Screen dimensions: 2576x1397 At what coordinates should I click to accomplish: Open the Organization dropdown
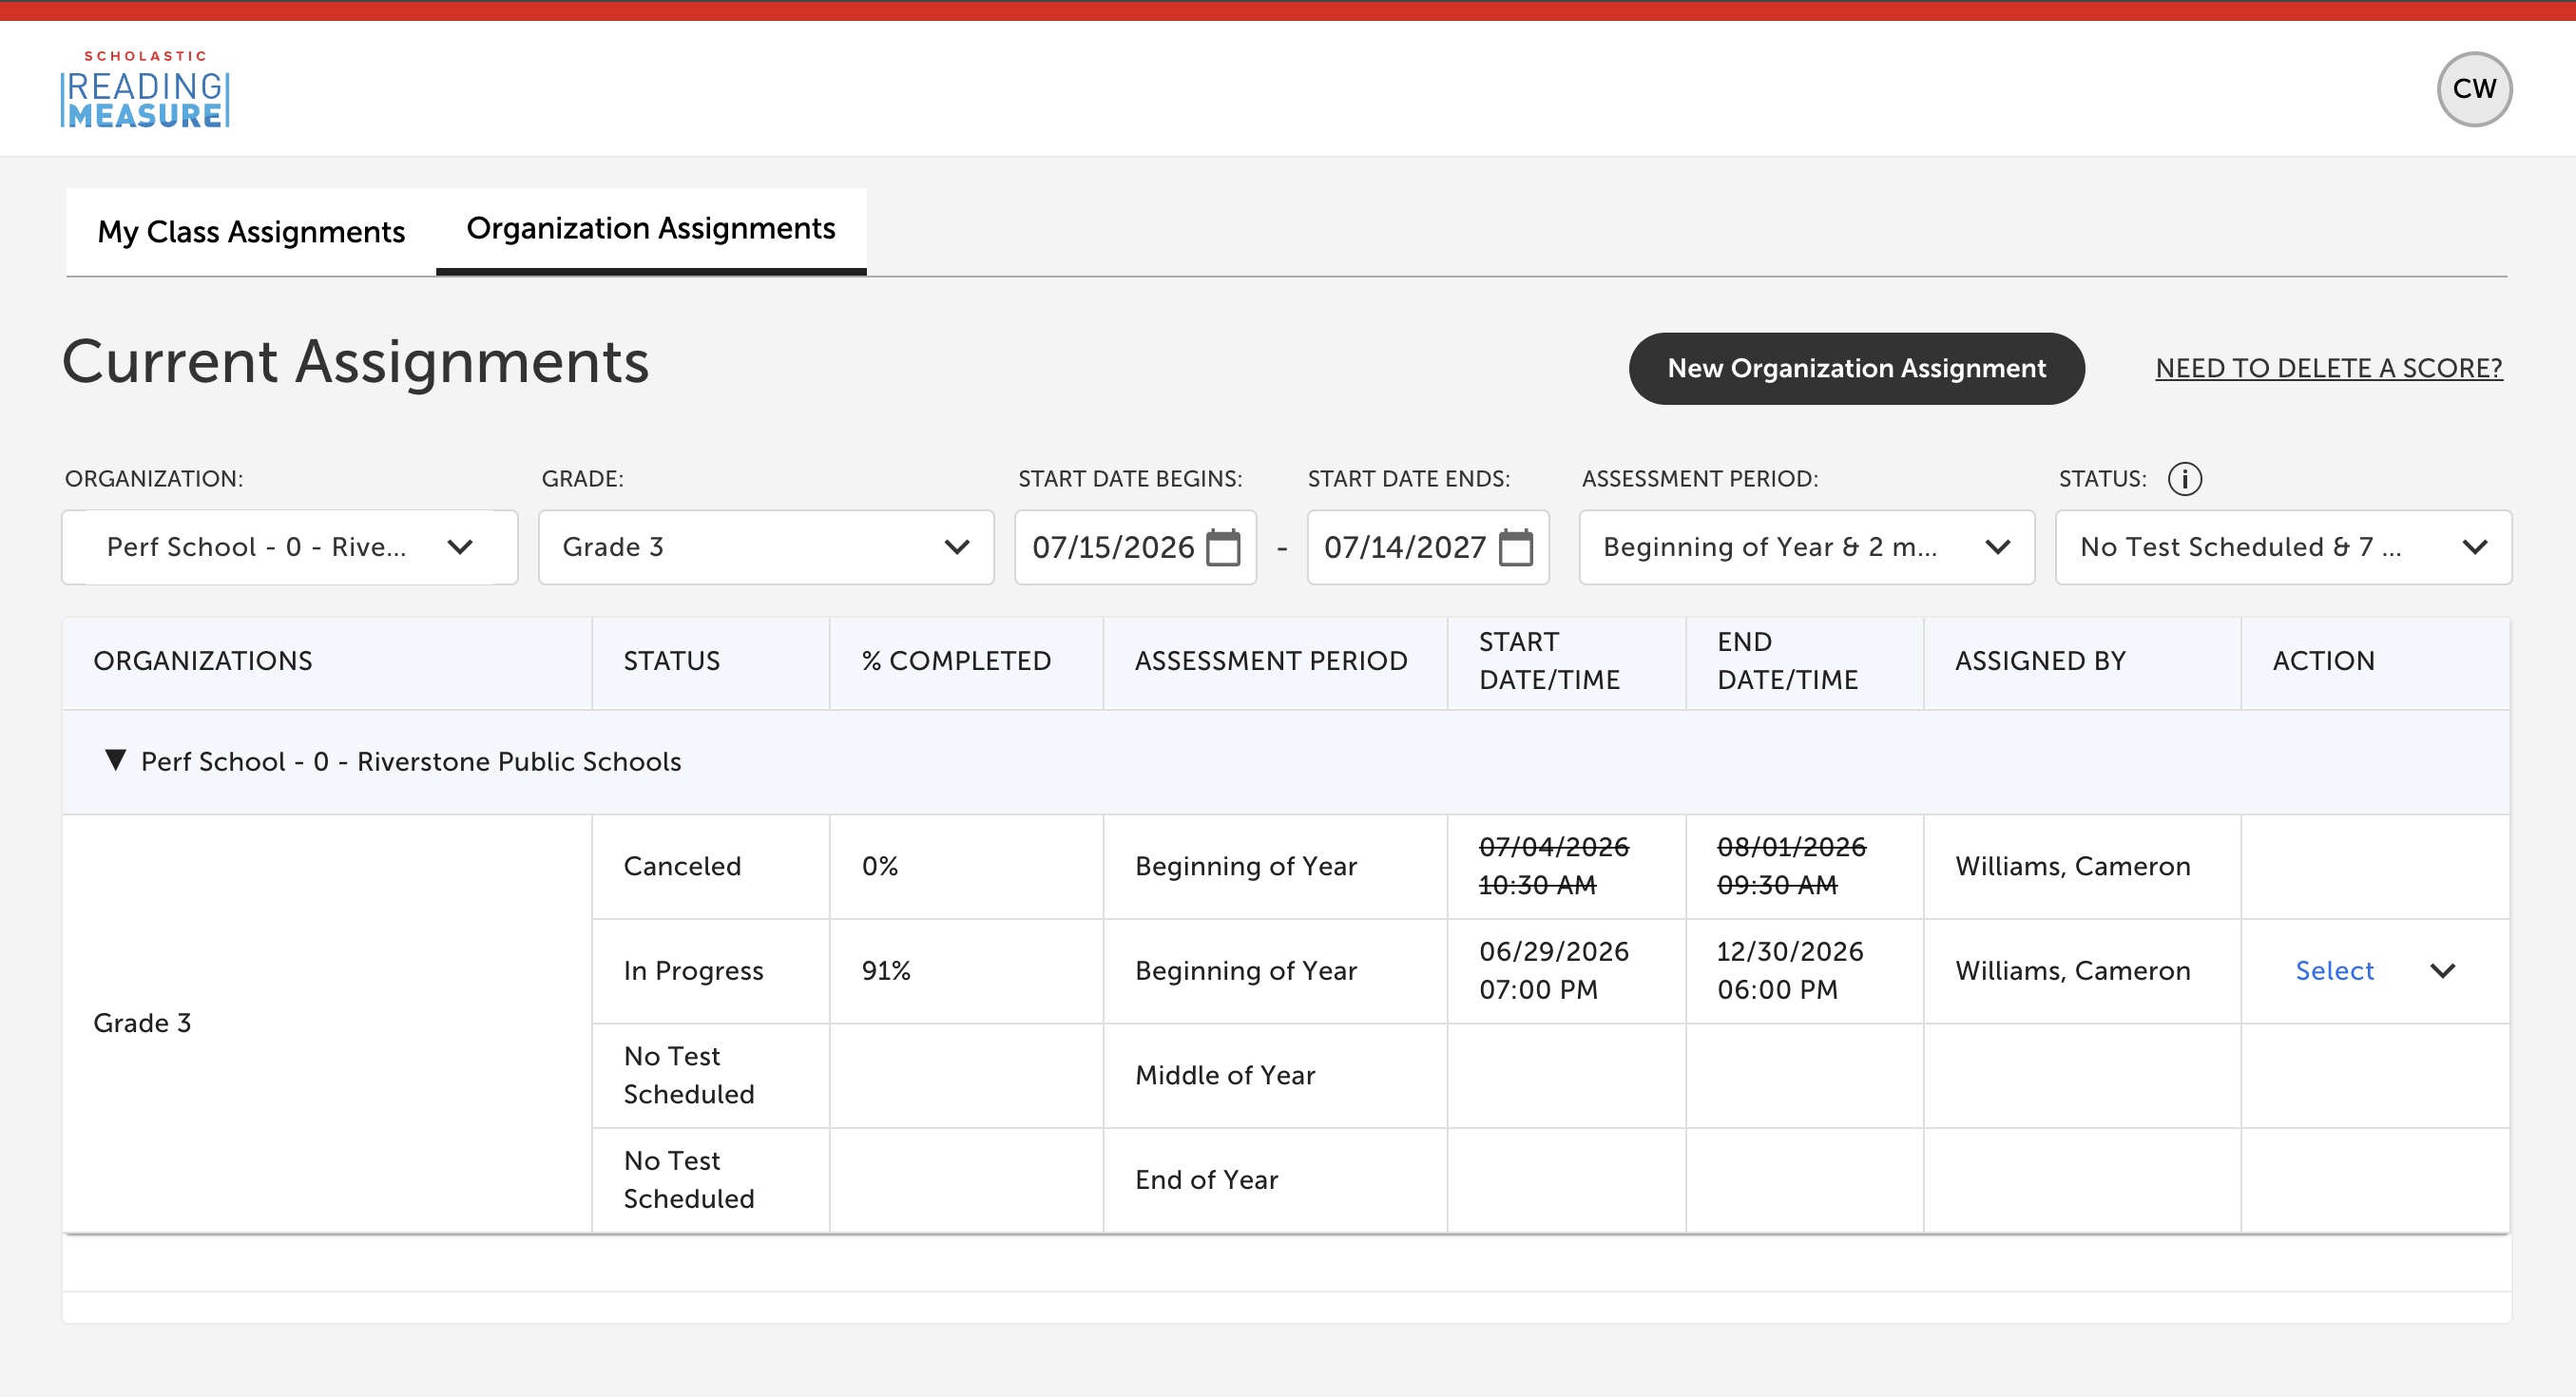click(290, 547)
